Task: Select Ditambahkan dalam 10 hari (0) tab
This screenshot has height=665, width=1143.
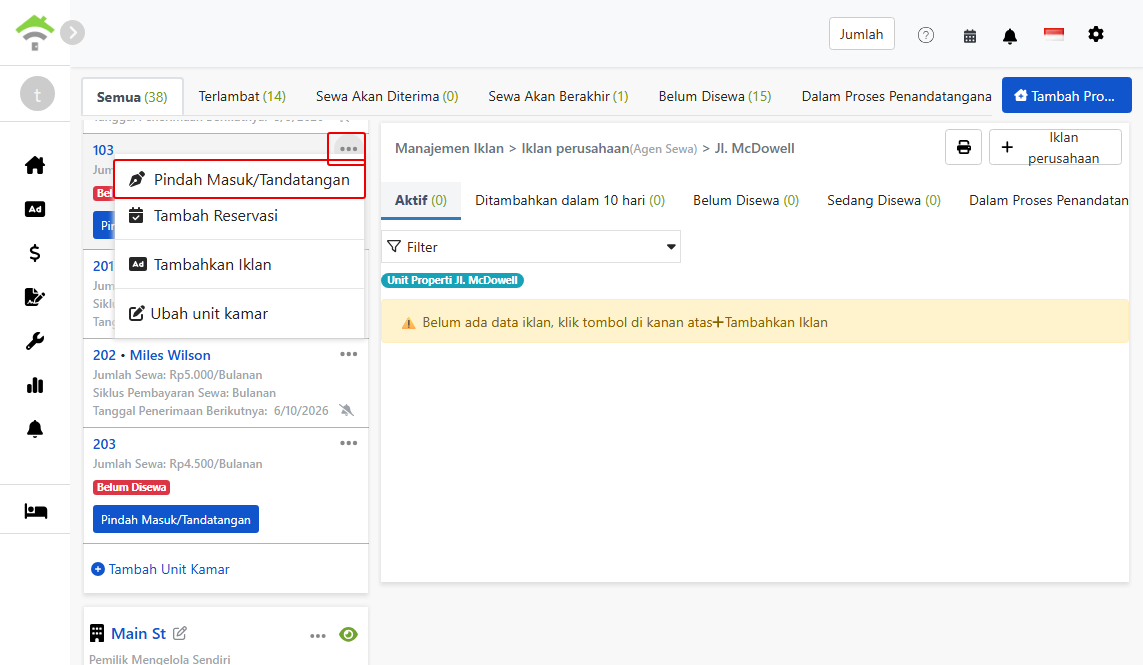Action: click(570, 201)
